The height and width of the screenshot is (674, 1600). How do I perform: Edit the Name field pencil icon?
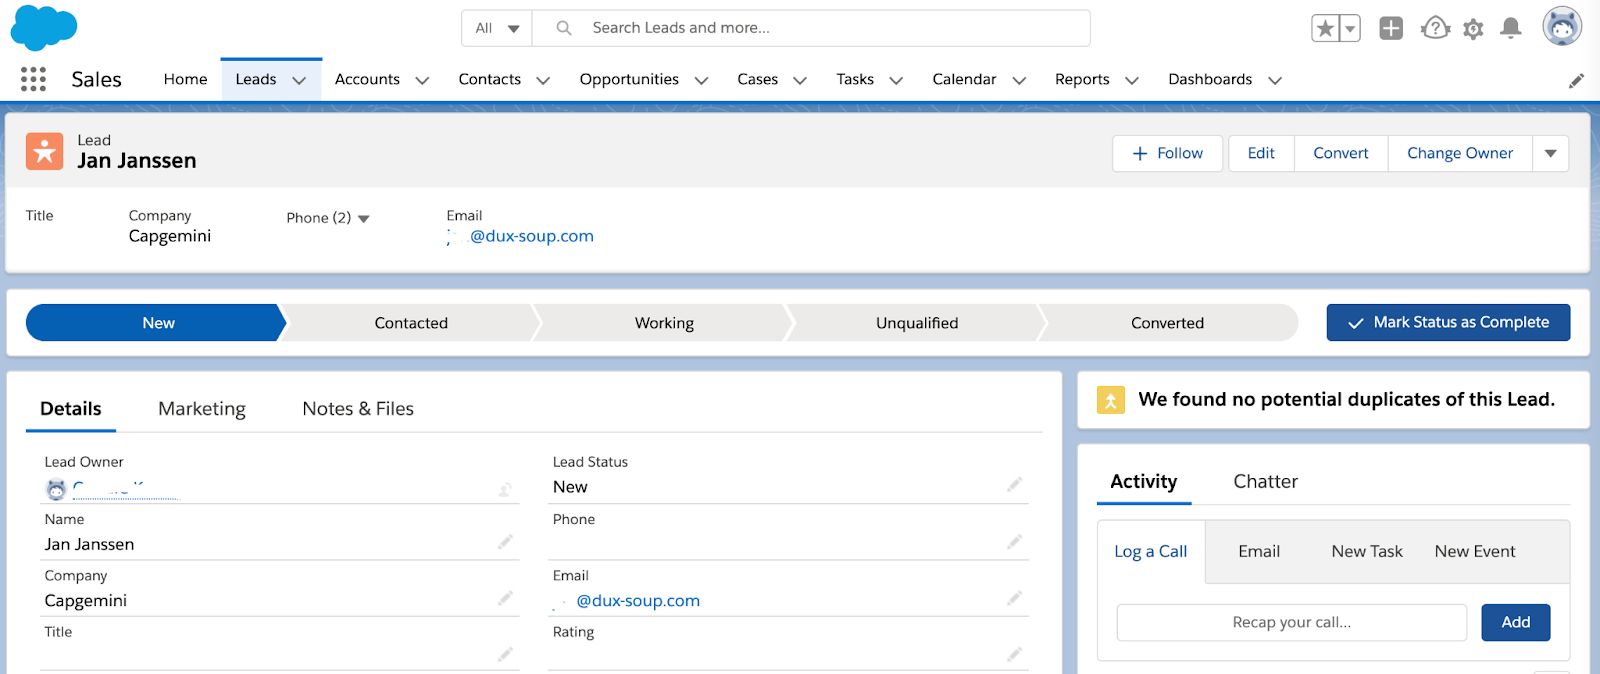[x=505, y=542]
